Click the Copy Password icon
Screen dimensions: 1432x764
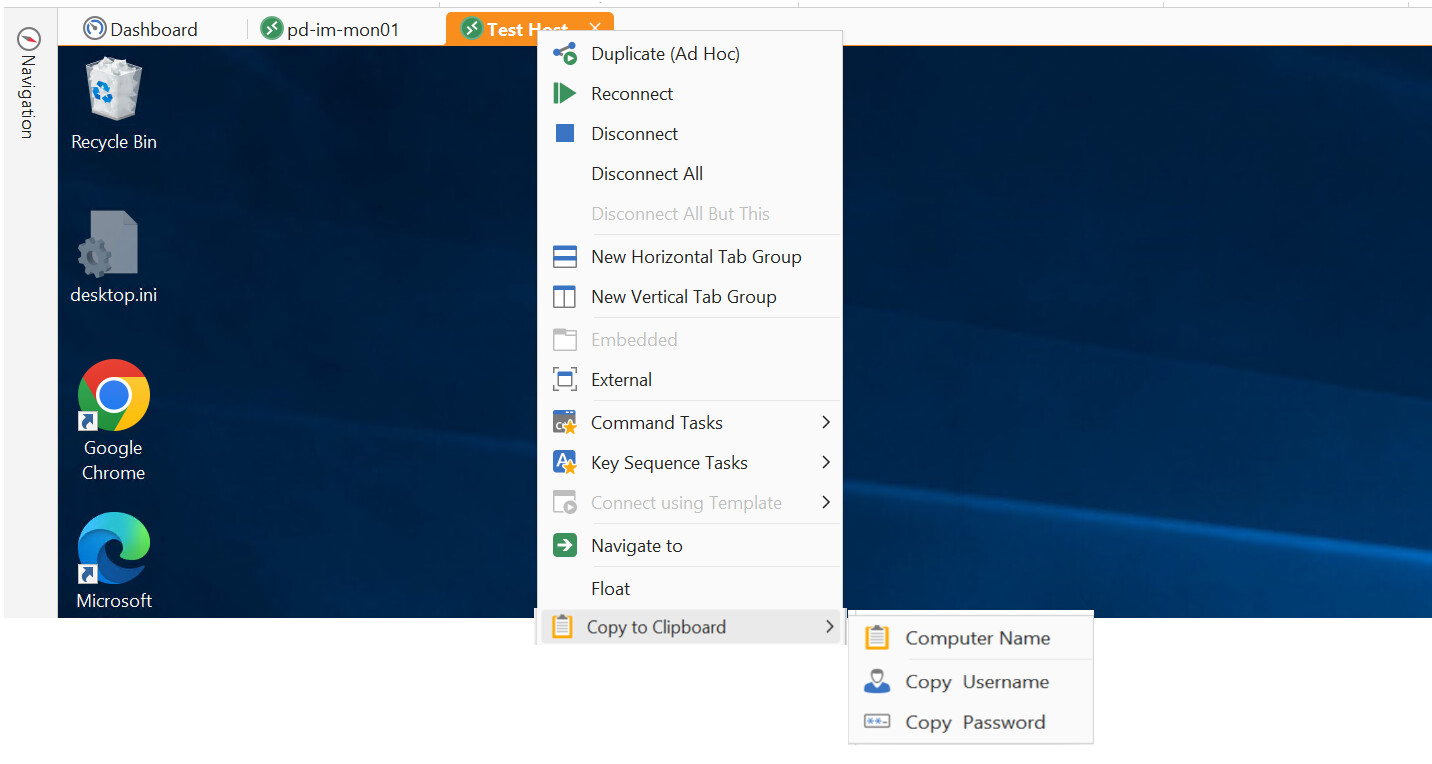pyautogui.click(x=877, y=722)
